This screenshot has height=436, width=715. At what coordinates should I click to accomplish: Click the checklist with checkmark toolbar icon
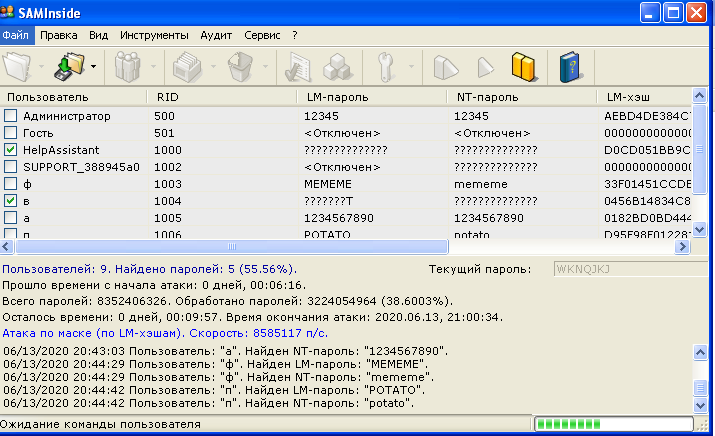coord(297,67)
